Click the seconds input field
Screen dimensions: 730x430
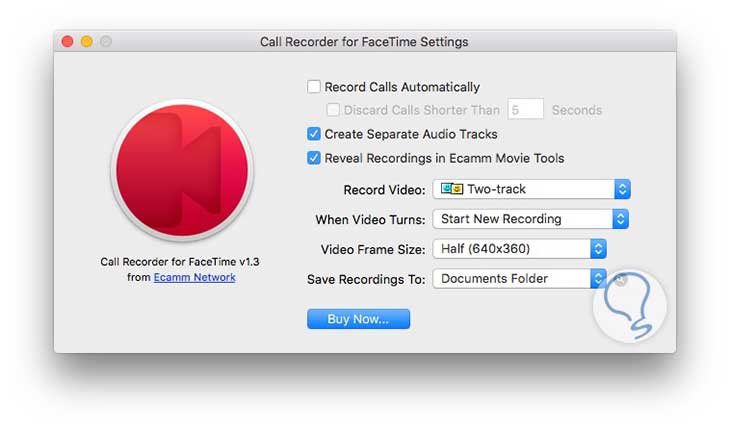point(525,110)
